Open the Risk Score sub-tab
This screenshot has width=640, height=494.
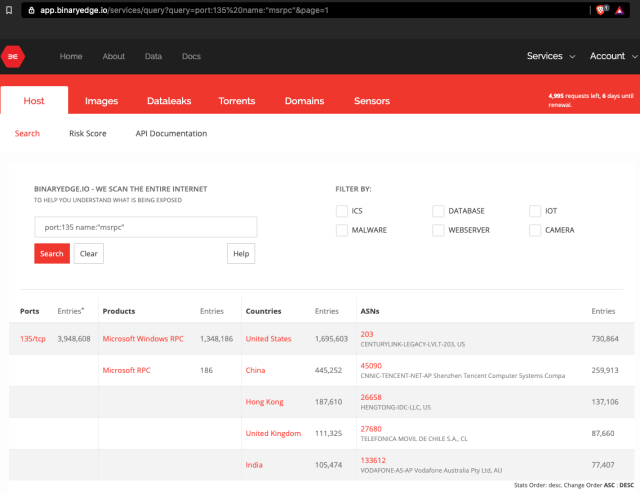[88, 134]
